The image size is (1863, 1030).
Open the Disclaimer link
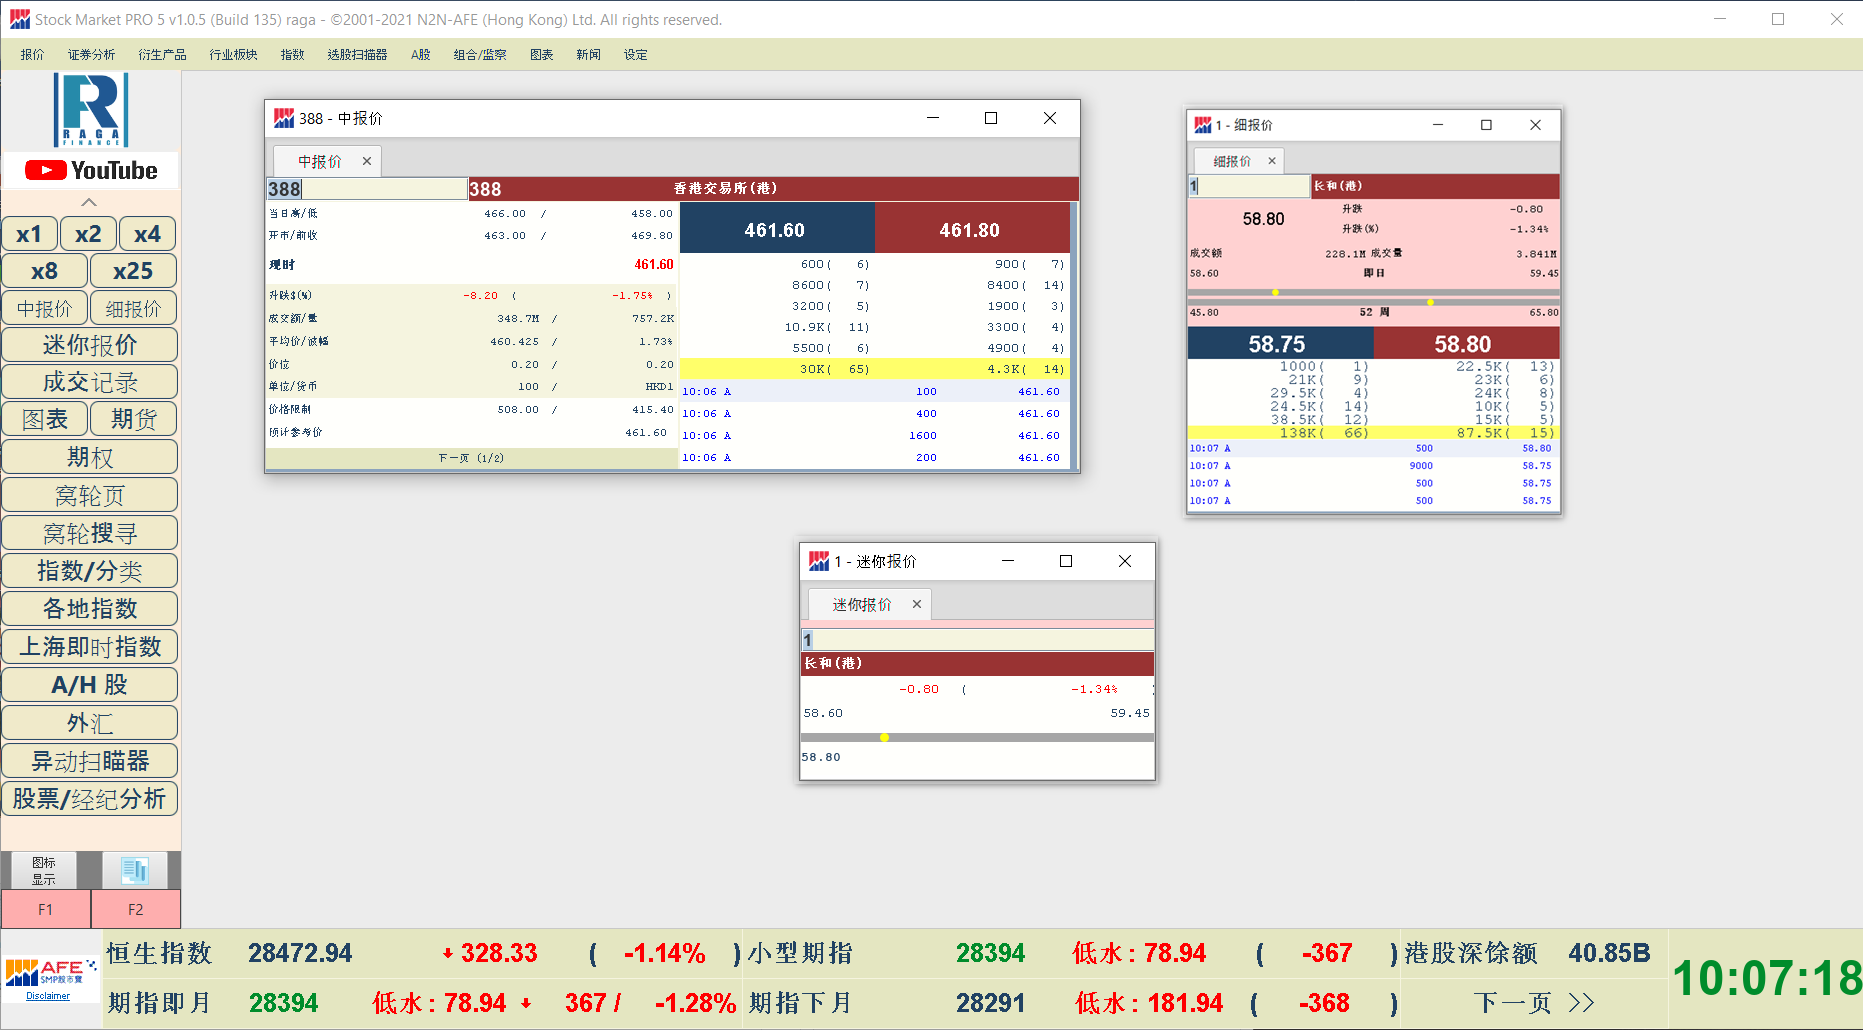point(48,996)
